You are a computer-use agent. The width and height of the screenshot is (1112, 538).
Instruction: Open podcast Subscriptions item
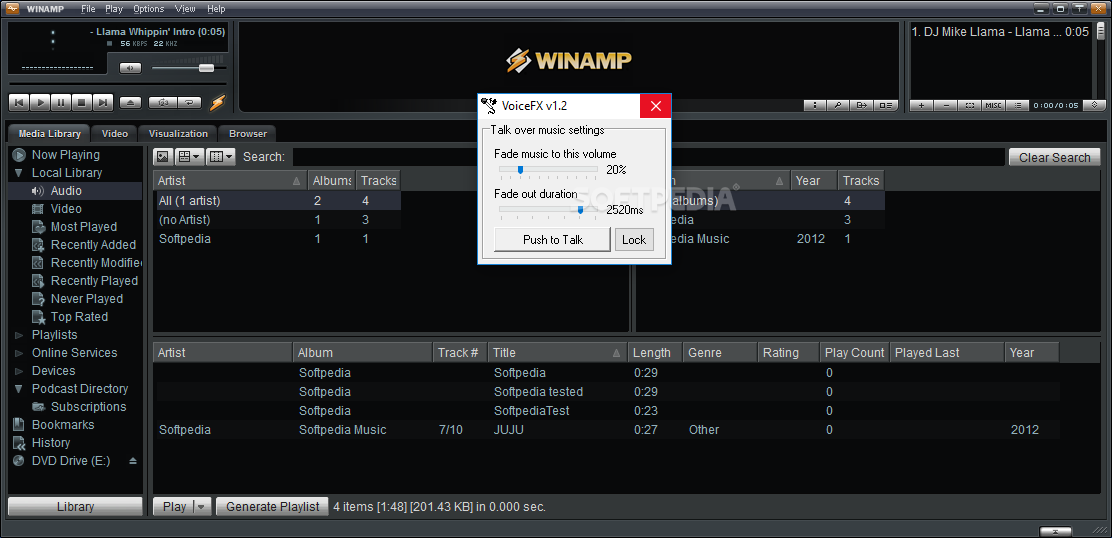coord(88,407)
